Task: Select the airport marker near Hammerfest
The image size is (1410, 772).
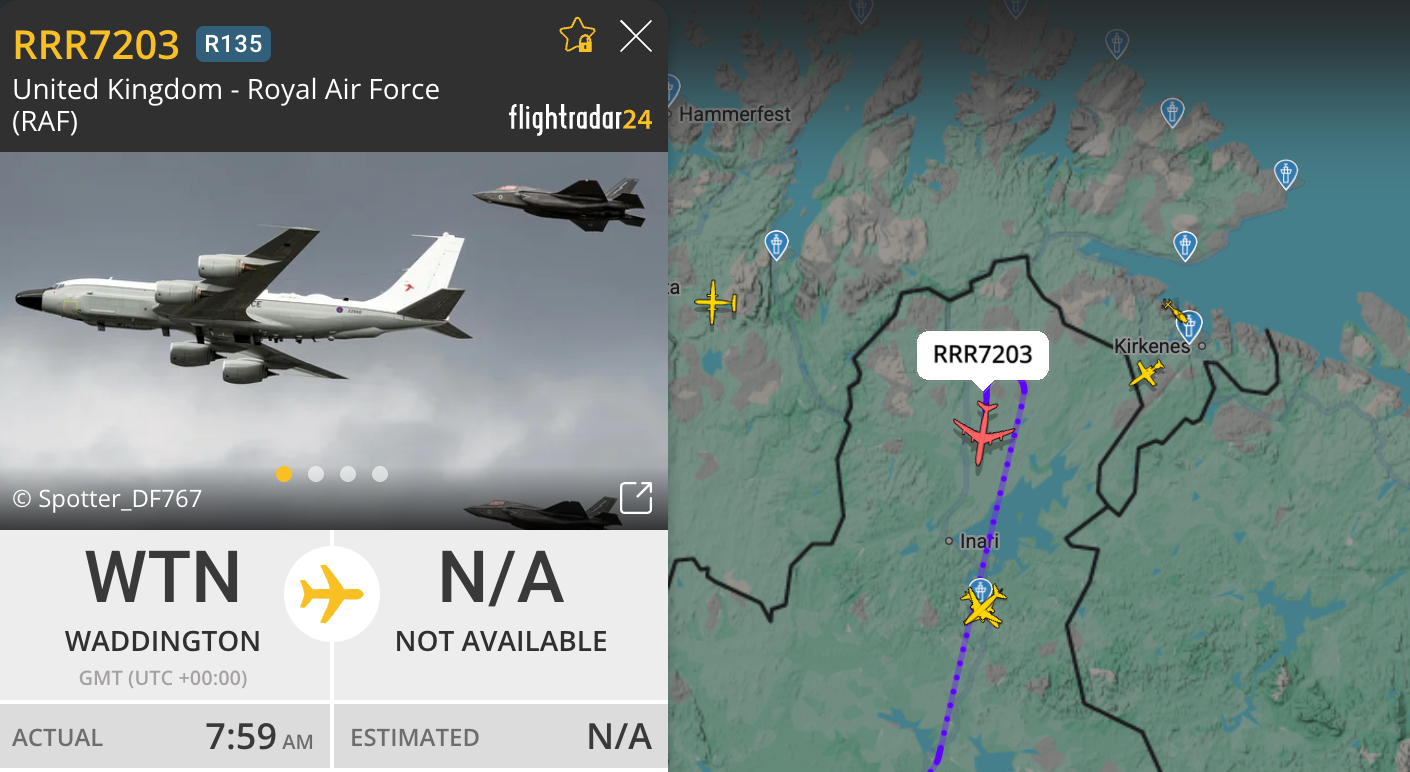Action: coord(776,244)
